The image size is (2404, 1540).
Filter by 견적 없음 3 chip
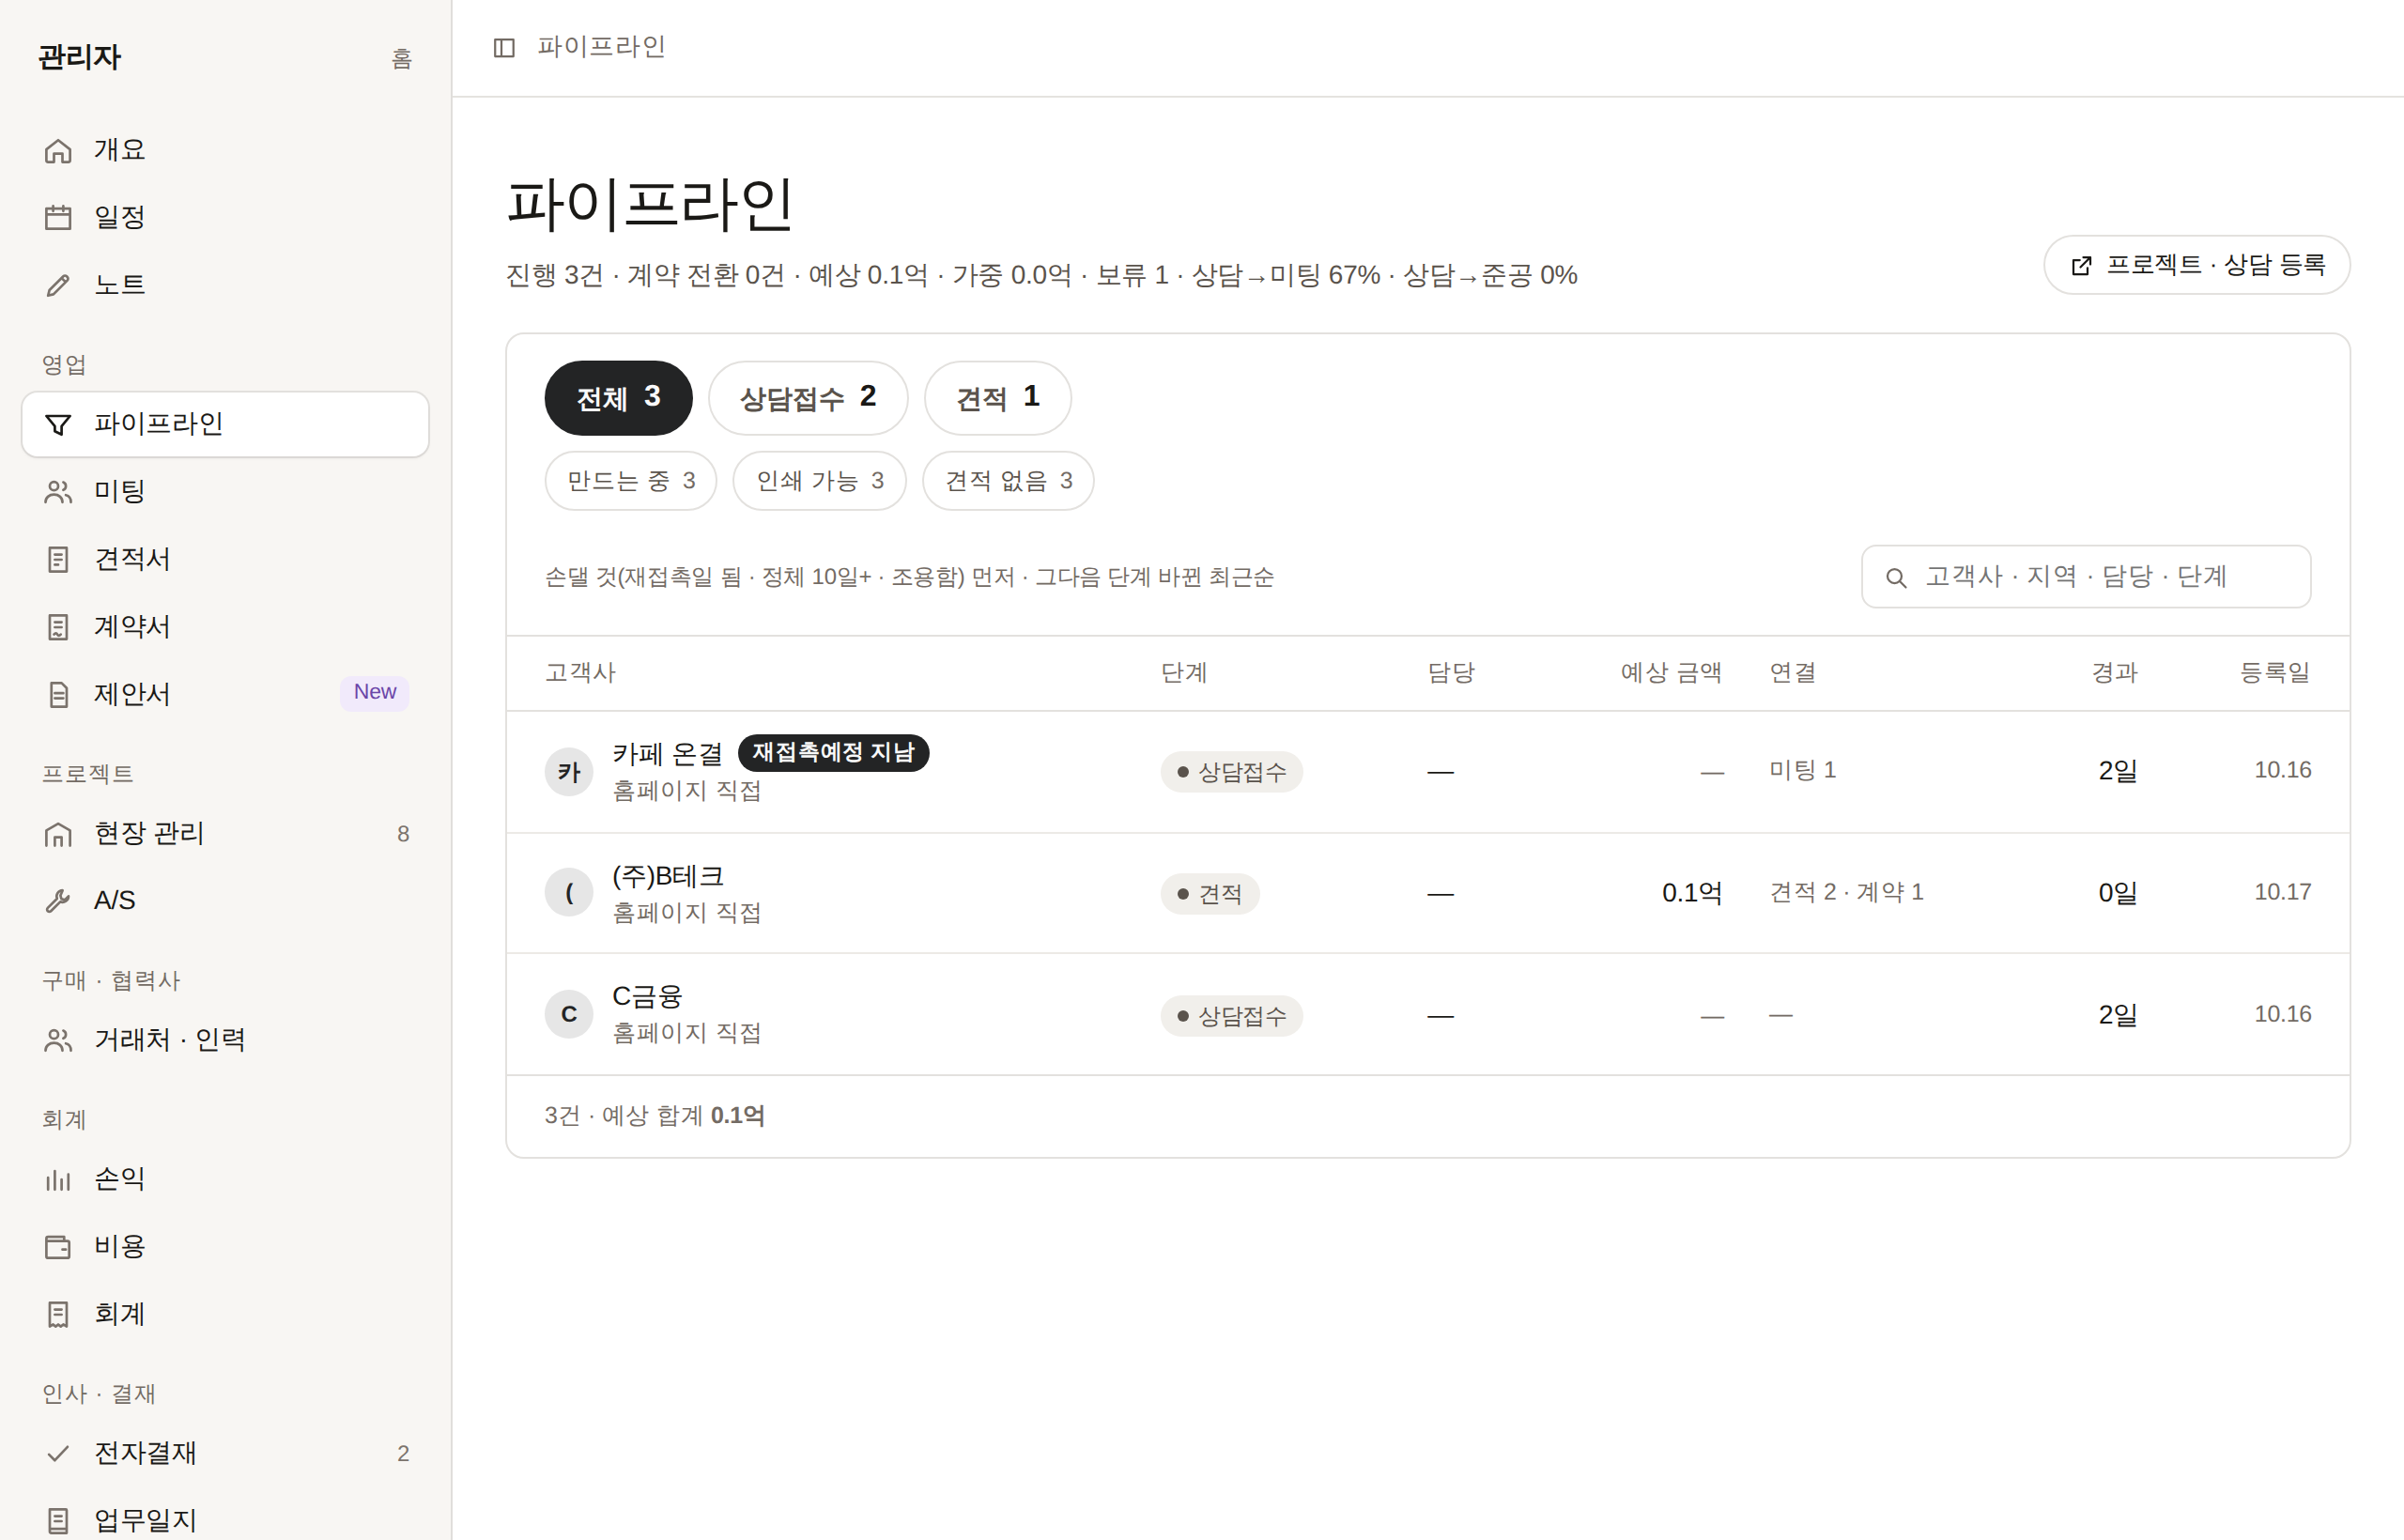[x=1008, y=481]
